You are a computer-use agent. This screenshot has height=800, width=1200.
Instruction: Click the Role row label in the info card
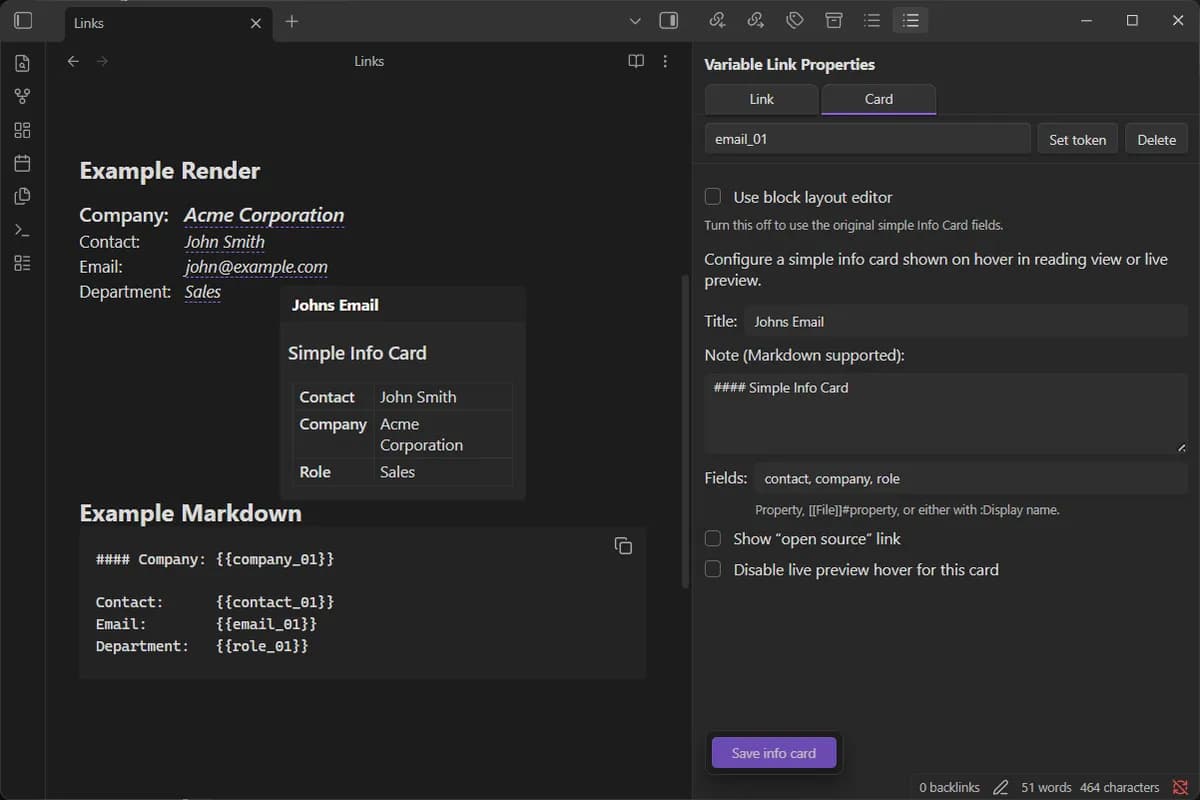point(315,472)
